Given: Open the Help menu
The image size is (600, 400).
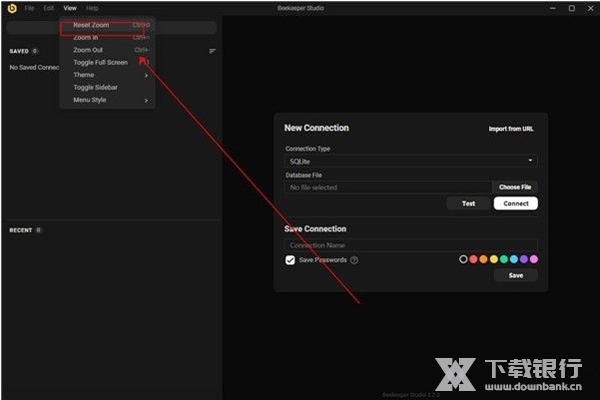Looking at the screenshot, I should pyautogui.click(x=92, y=8).
